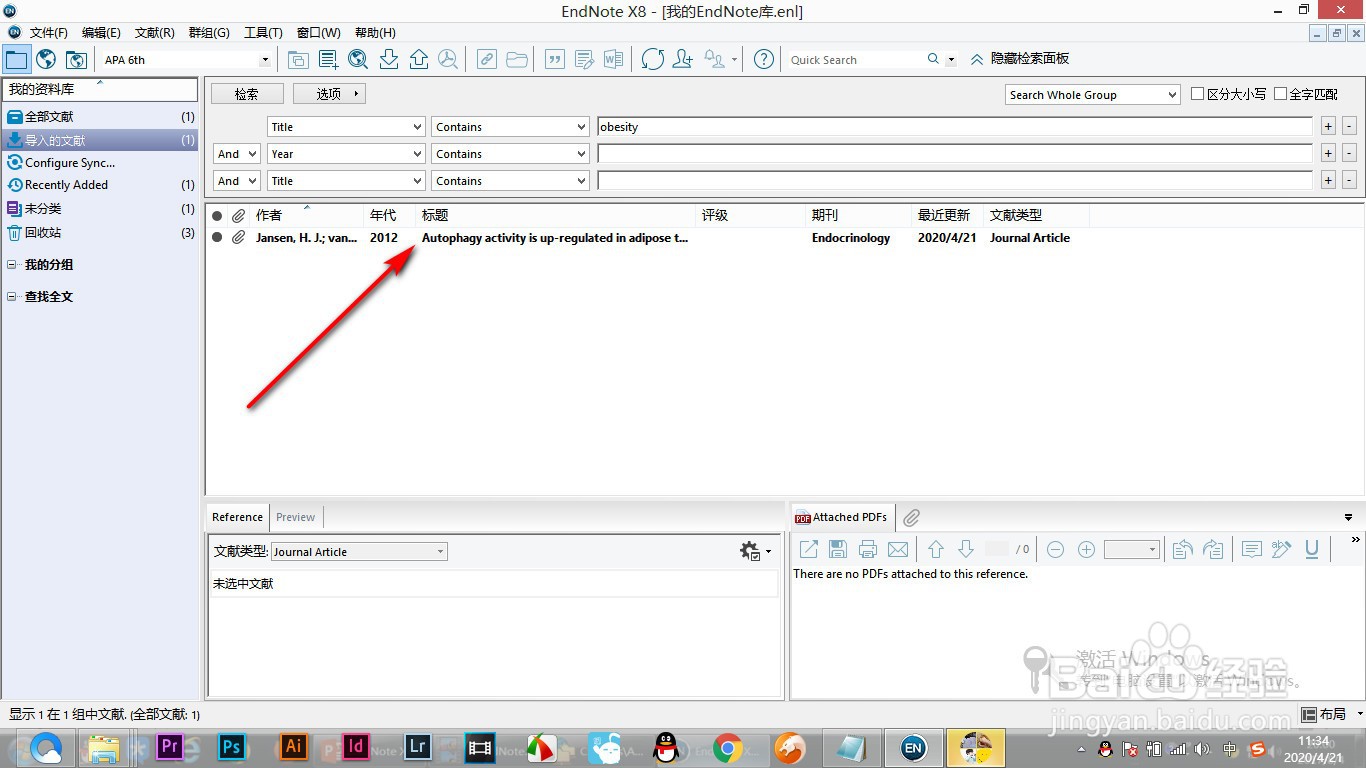
Task: Click the New Reference toolbar icon
Action: (x=328, y=59)
